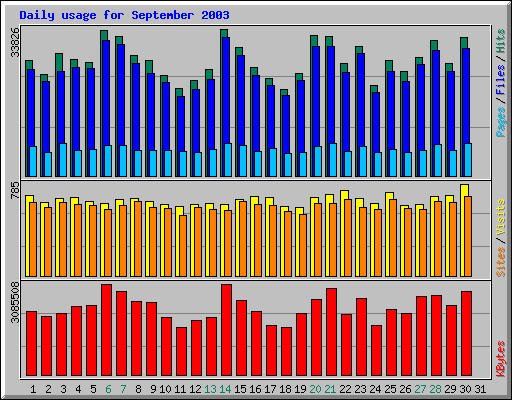Click the red KBytes bar for day 21
Image resolution: width=512 pixels, height=400 pixels.
[331, 332]
